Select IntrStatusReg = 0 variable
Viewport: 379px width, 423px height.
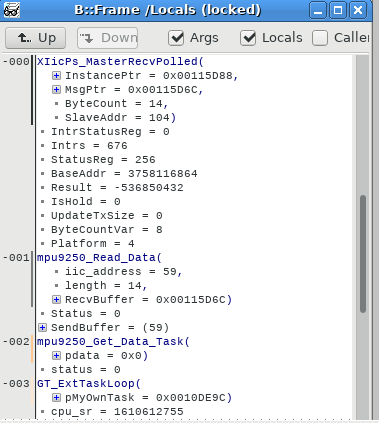click(110, 132)
